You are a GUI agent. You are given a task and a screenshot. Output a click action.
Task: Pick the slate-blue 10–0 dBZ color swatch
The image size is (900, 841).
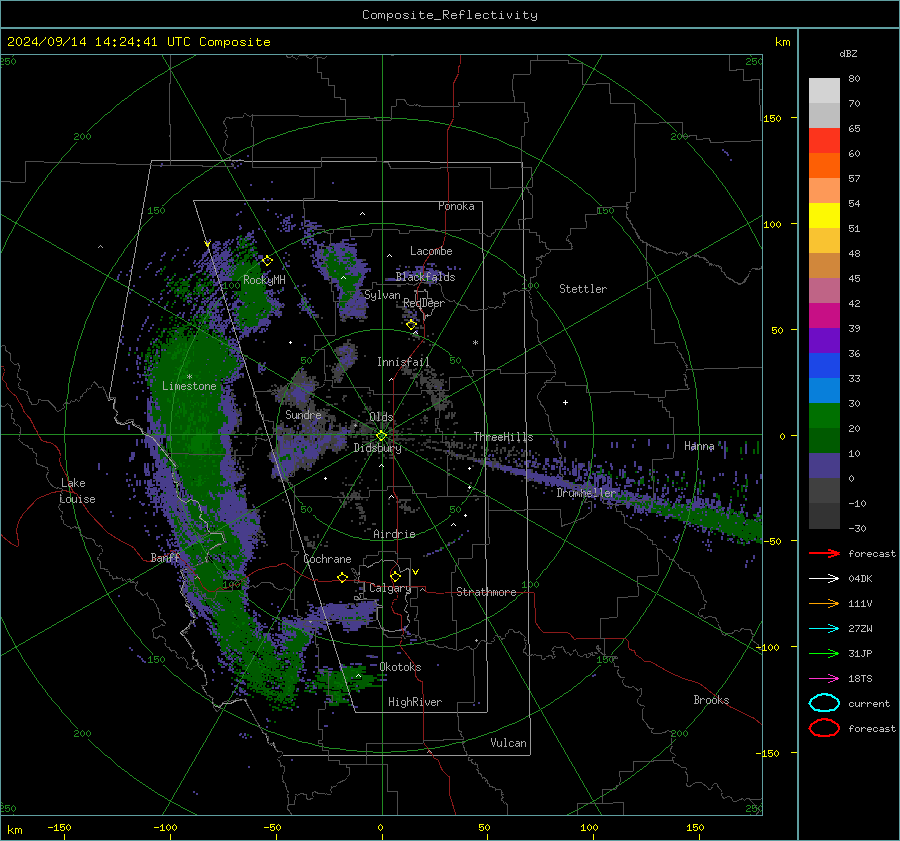pos(824,466)
